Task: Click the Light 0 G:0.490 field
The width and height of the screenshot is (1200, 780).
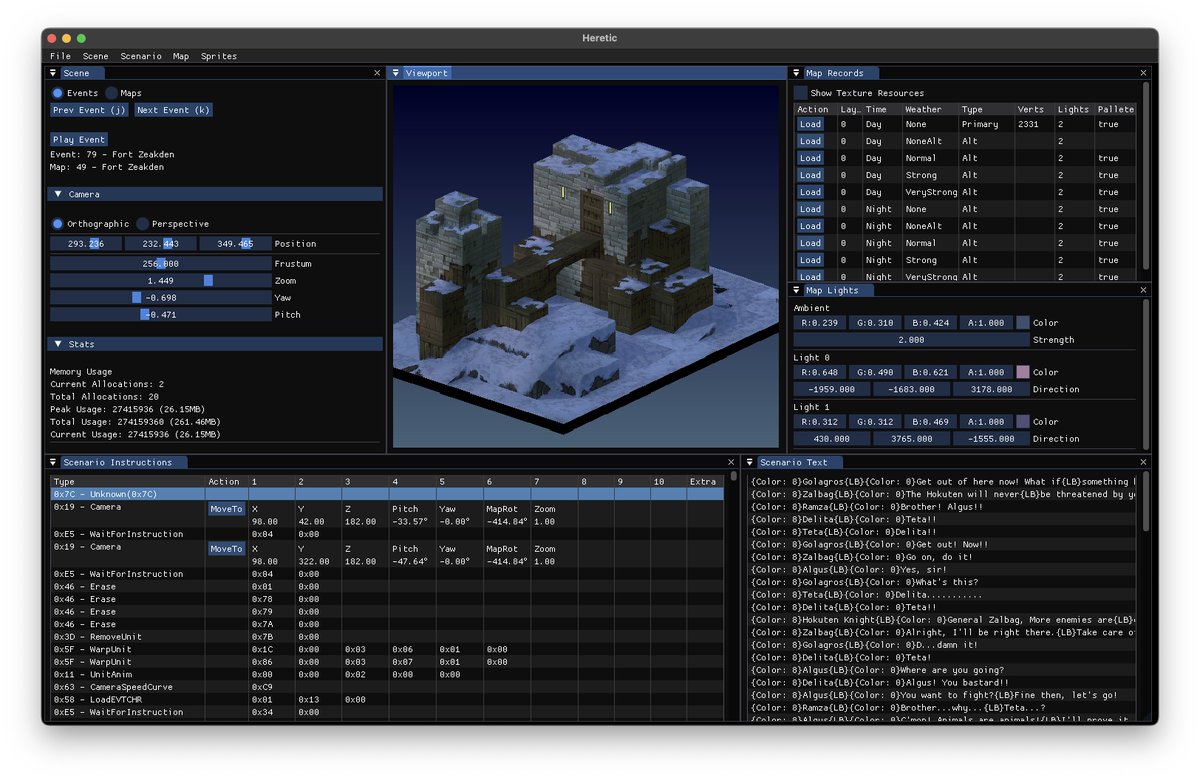Action: tap(875, 372)
